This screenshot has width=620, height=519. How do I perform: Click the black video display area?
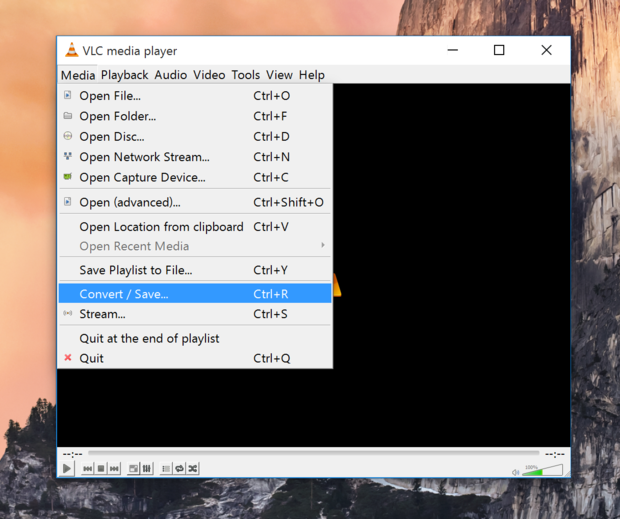(451, 265)
